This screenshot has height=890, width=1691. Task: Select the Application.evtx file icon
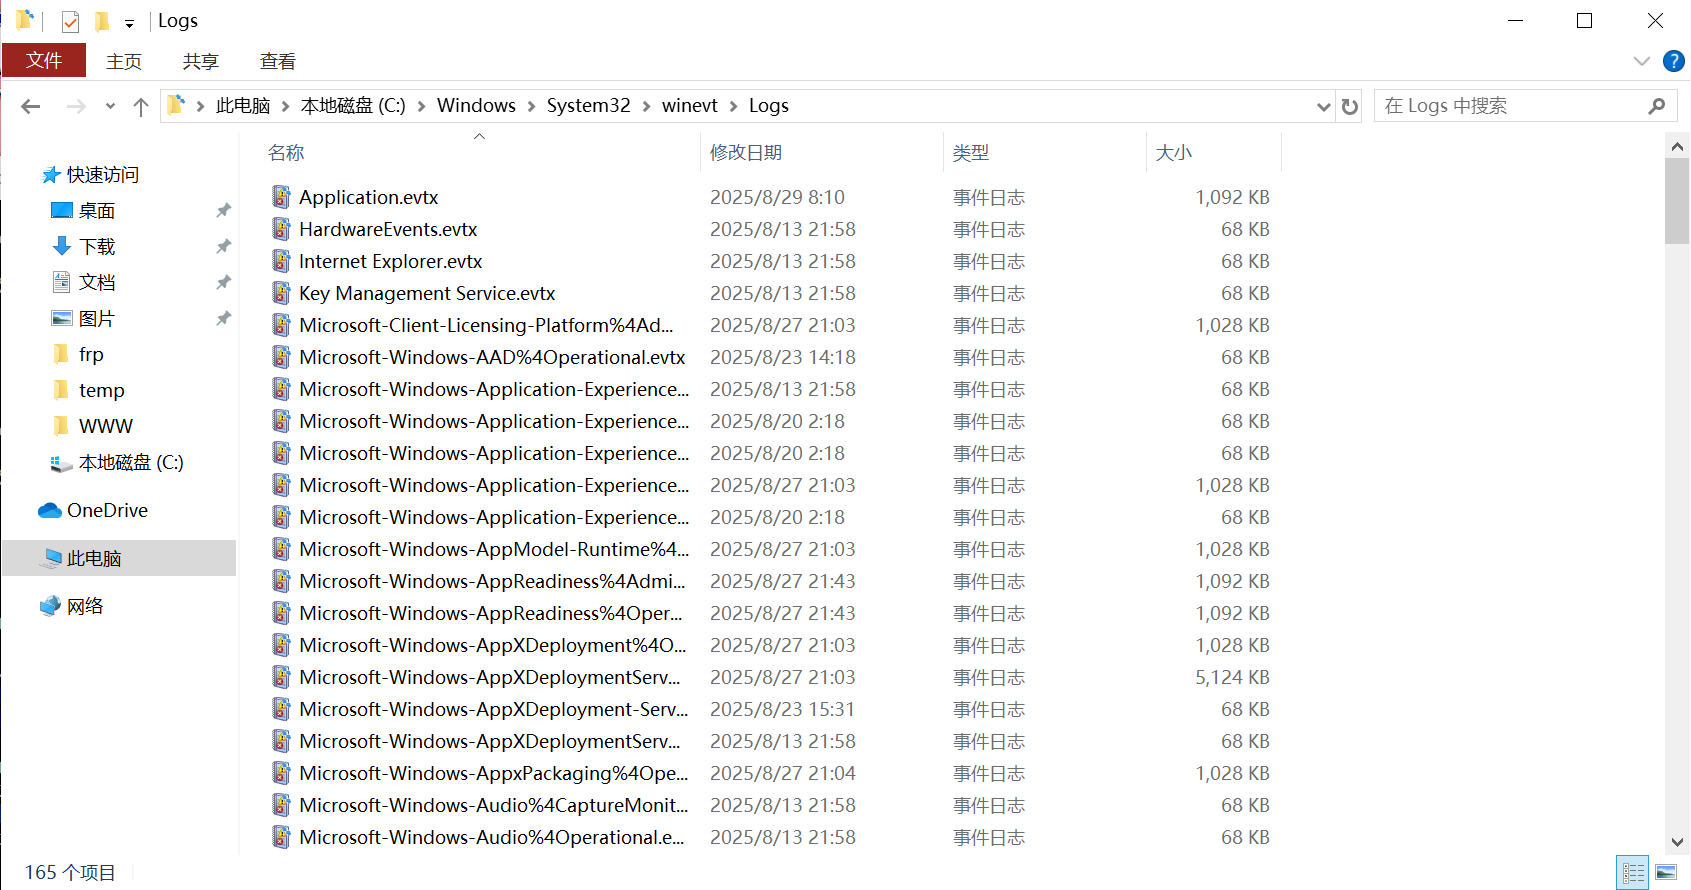point(282,197)
